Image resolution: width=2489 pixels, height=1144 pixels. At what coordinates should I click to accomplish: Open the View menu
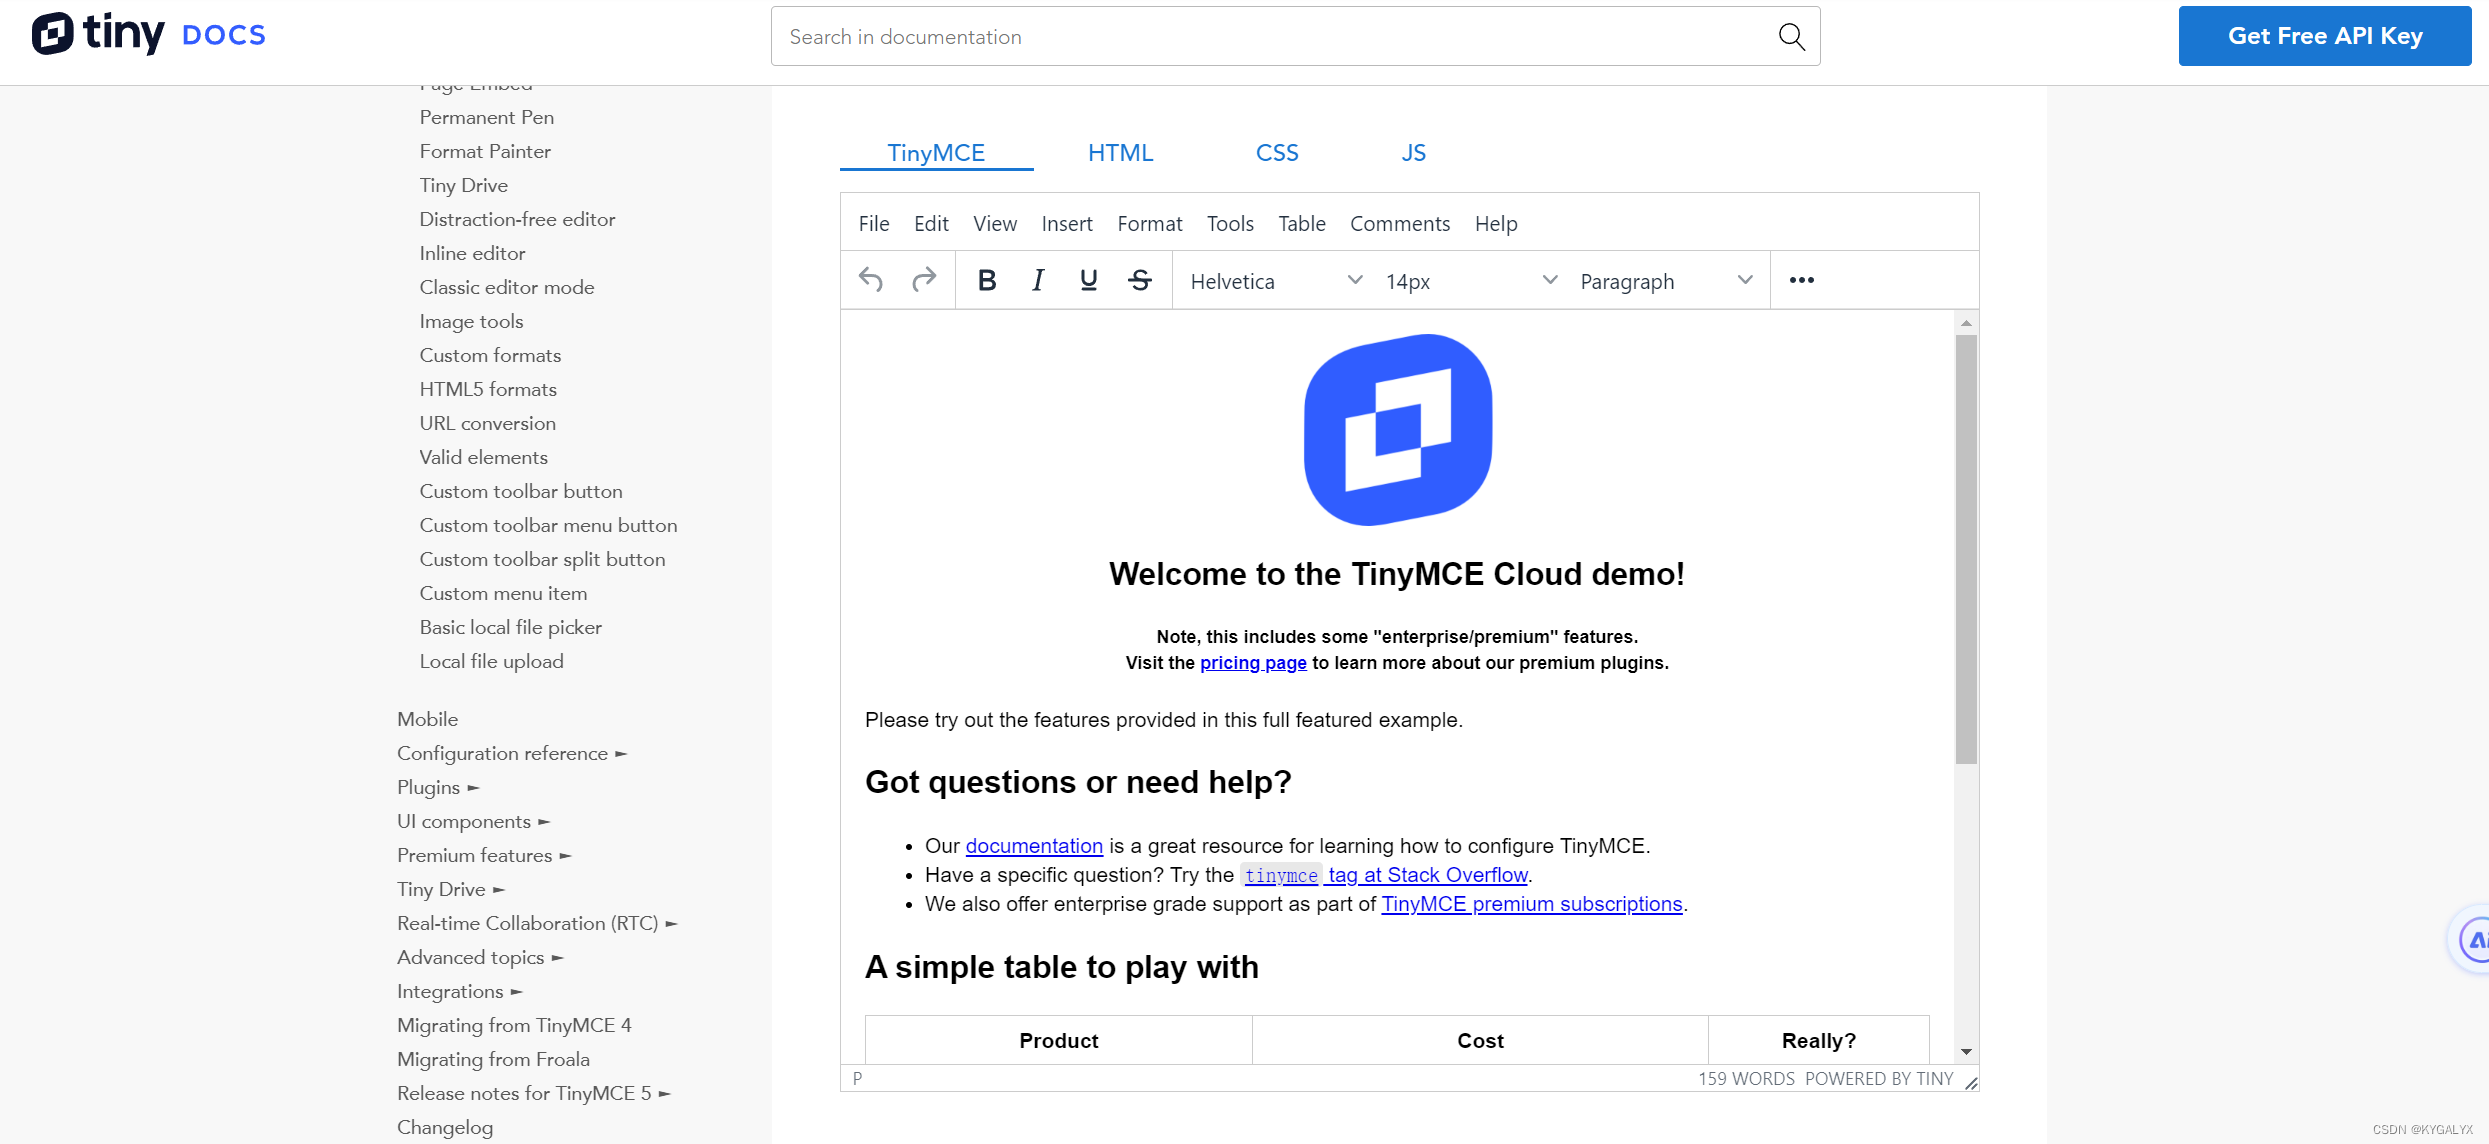(995, 223)
